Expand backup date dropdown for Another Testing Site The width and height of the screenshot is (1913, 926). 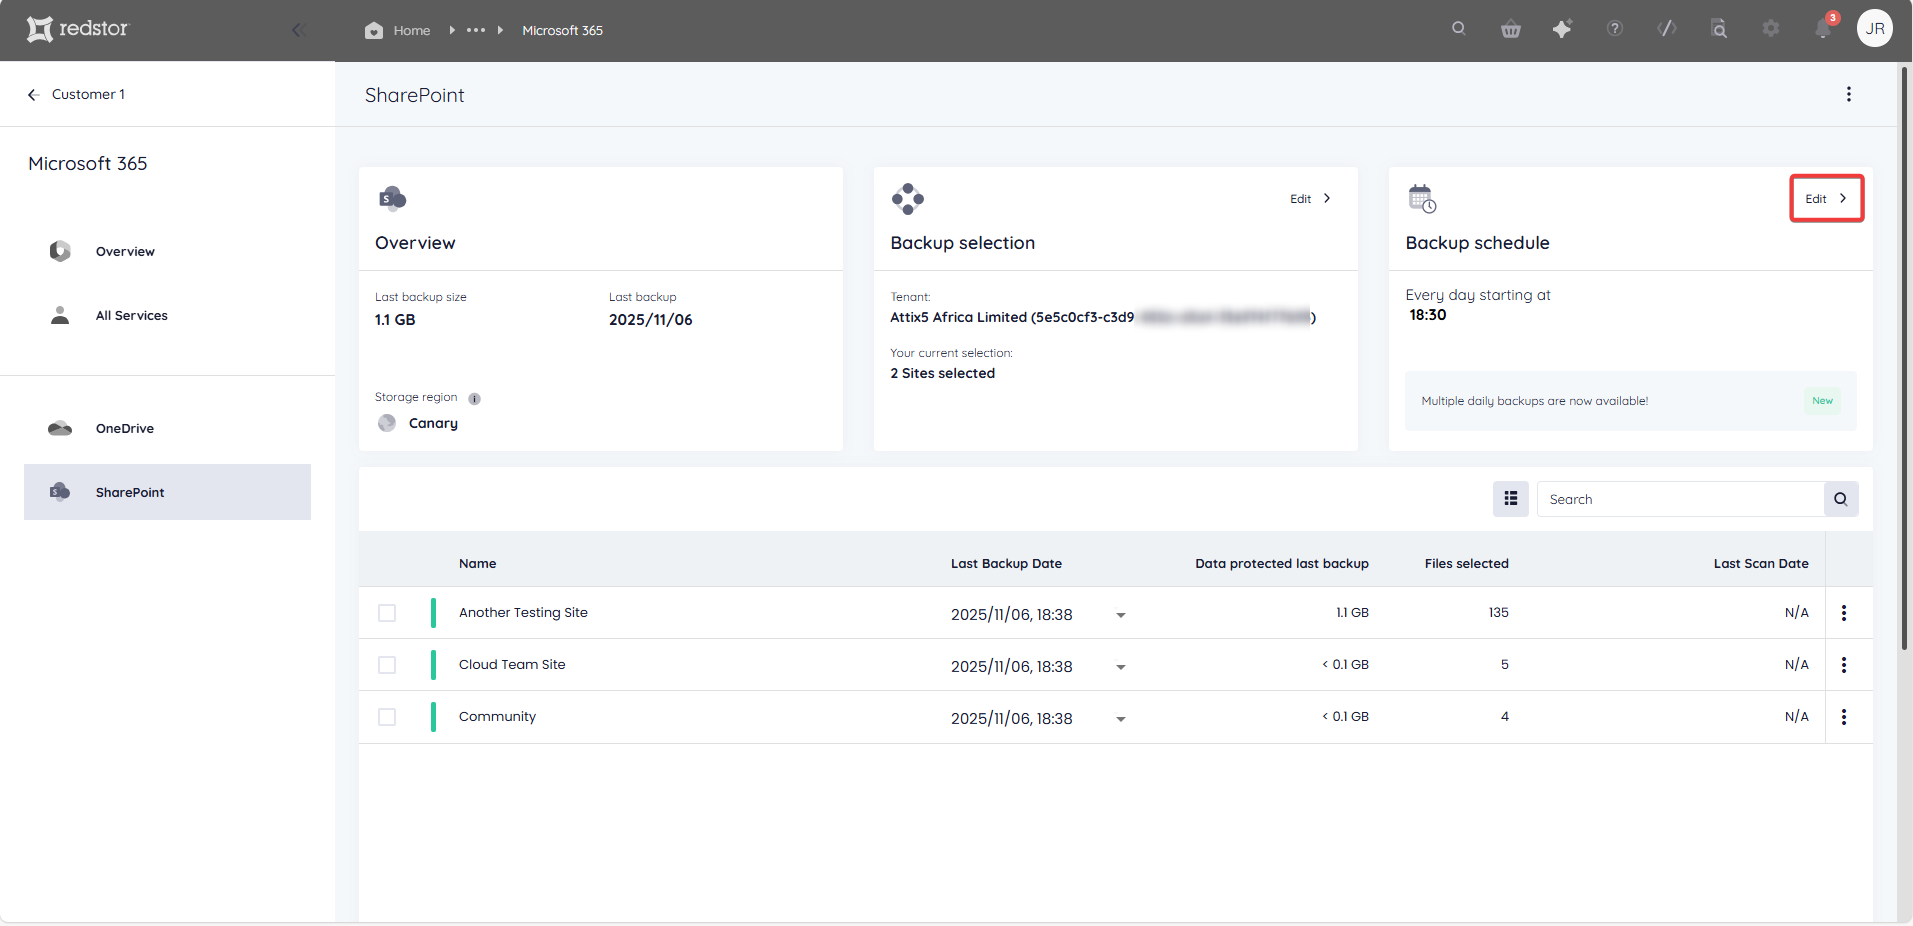1121,615
